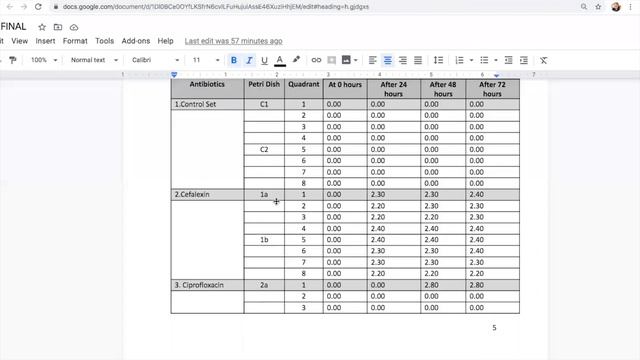The height and width of the screenshot is (360, 640).
Task: Insert an image
Action: 346,60
